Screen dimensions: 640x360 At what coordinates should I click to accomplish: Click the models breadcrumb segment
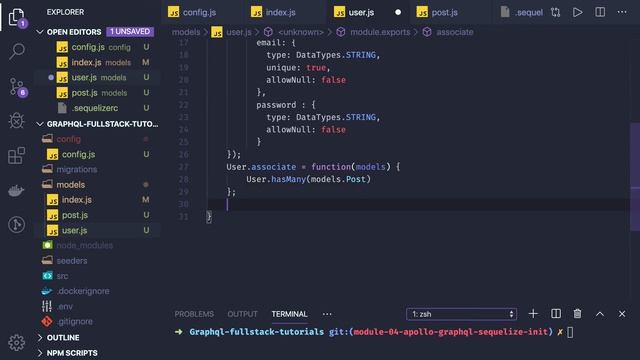point(186,32)
